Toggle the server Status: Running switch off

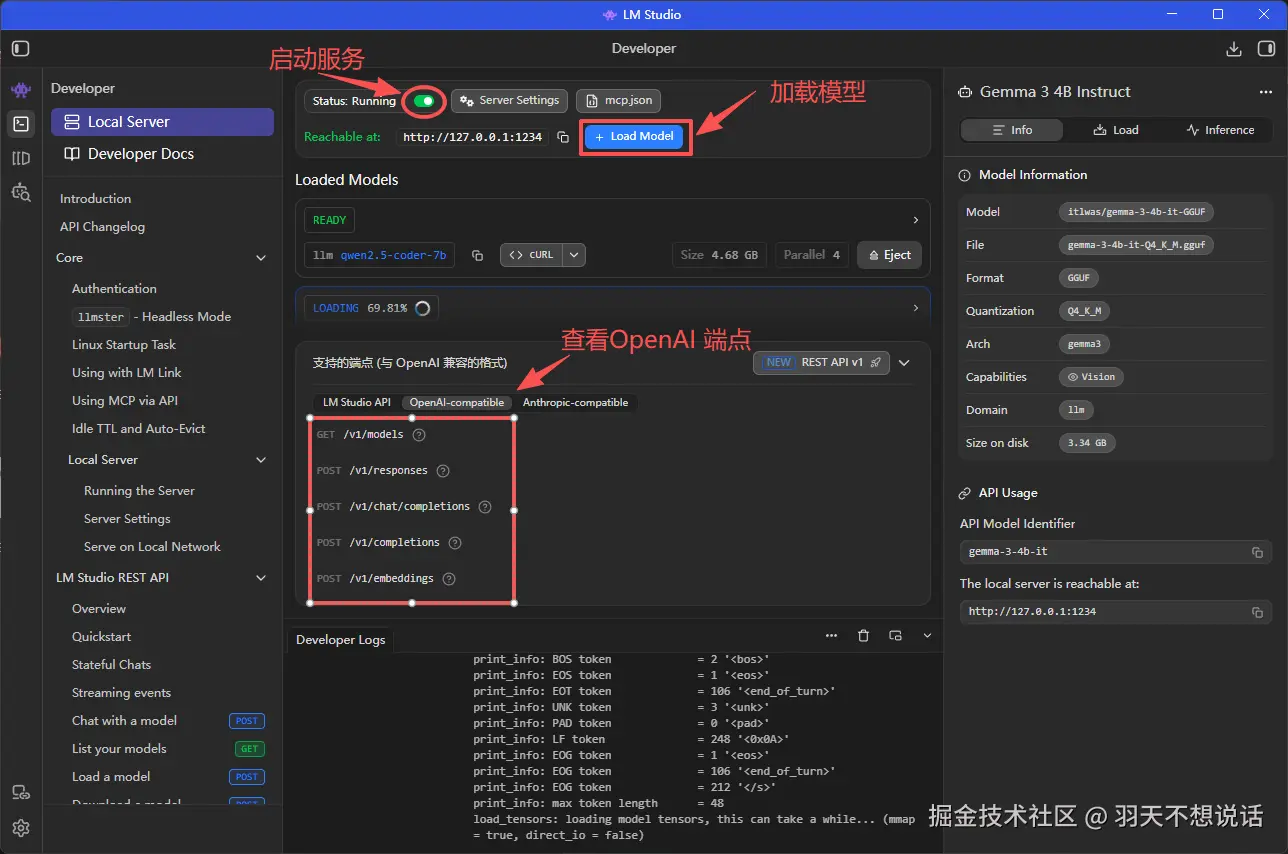click(422, 101)
